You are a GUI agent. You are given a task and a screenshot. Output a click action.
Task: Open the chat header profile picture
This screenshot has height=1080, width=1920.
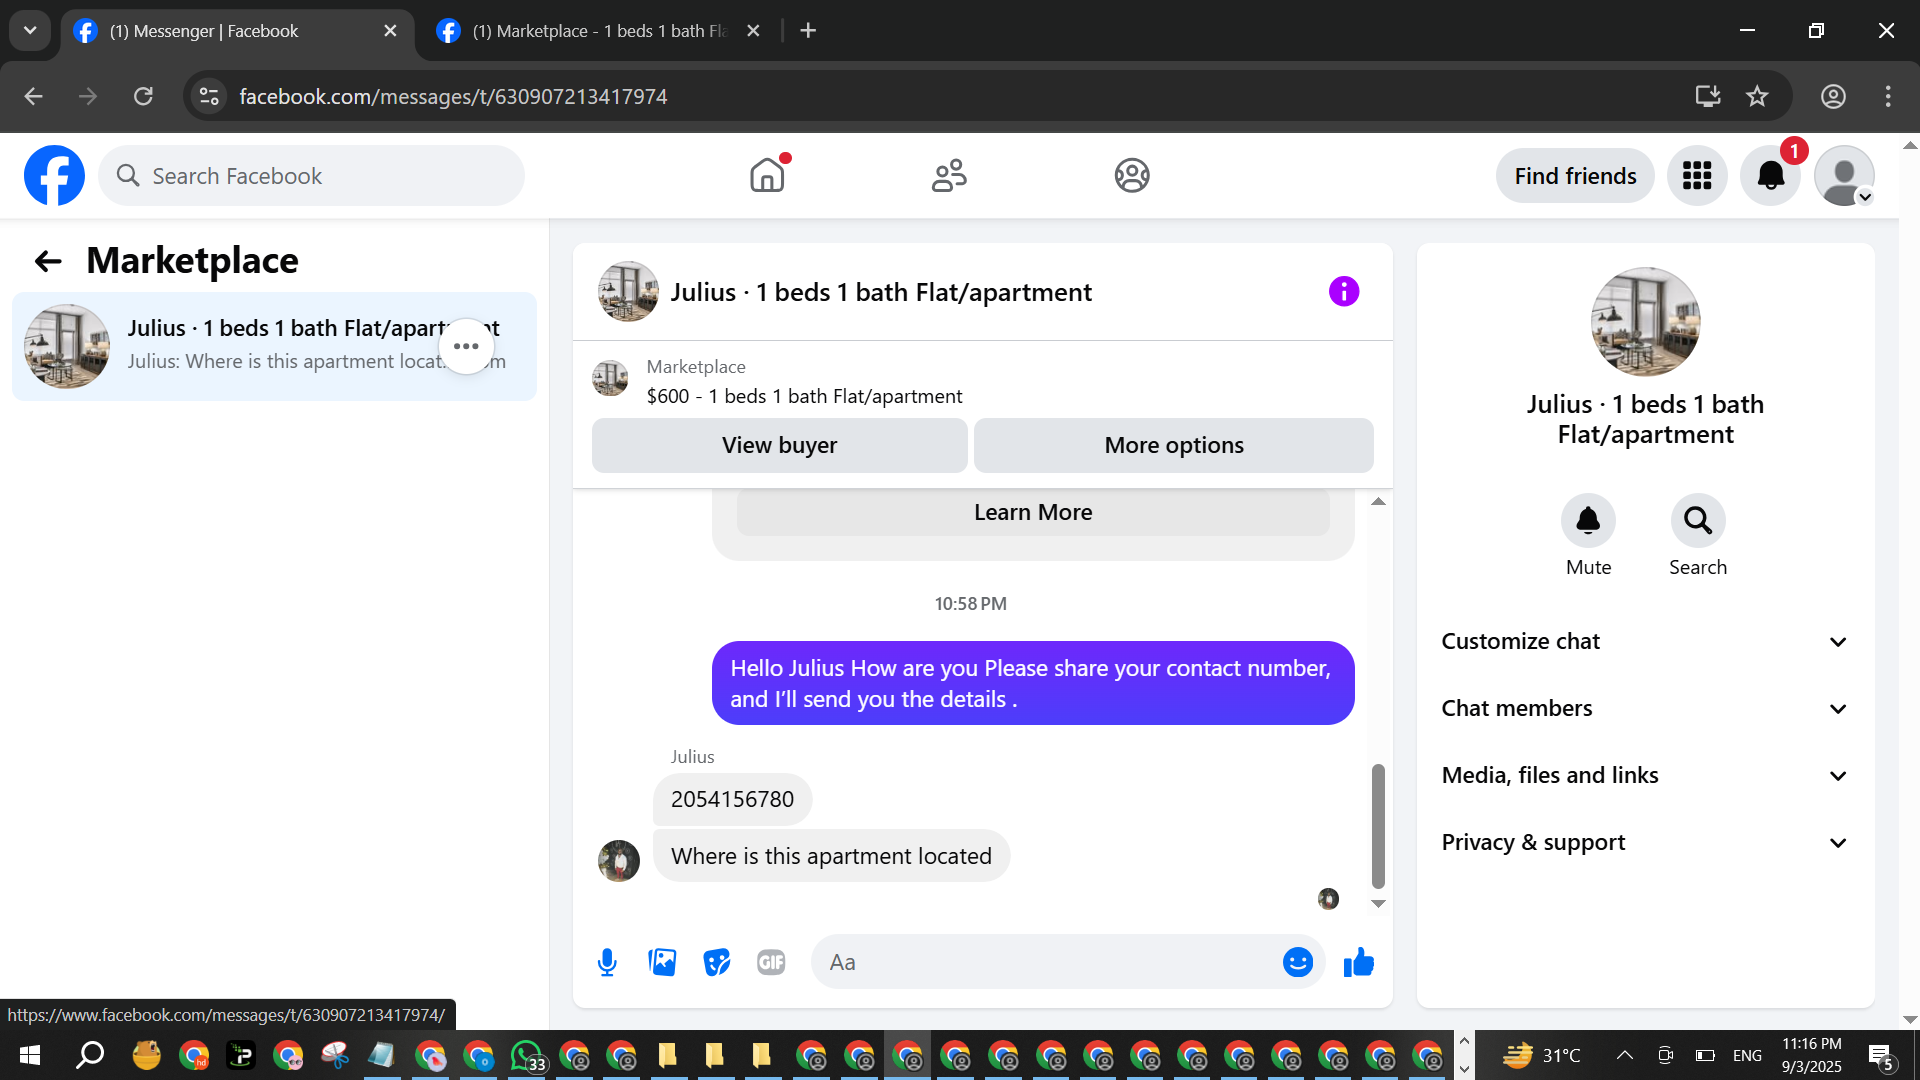(628, 292)
